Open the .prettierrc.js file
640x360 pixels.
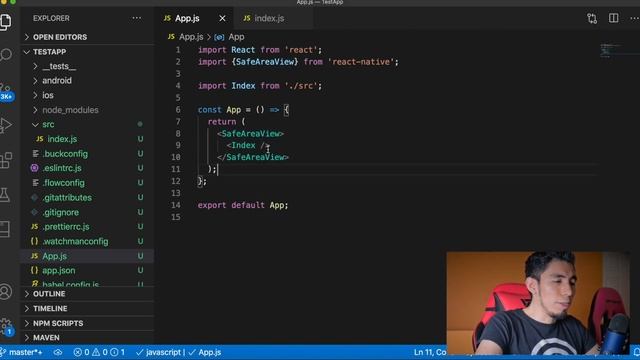(87, 227)
